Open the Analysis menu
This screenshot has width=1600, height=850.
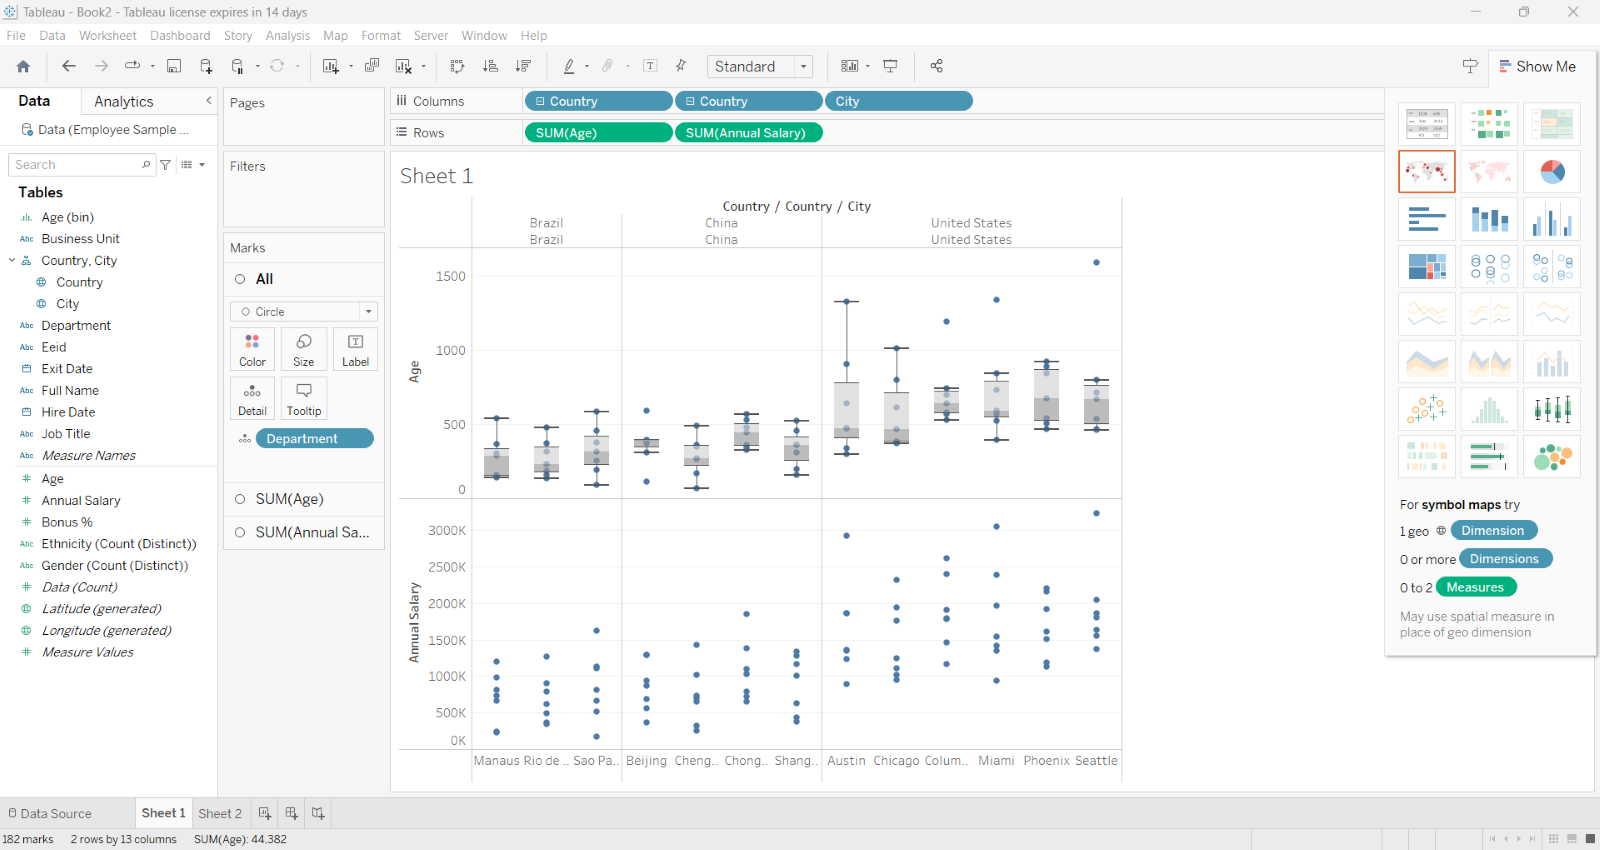coord(287,36)
